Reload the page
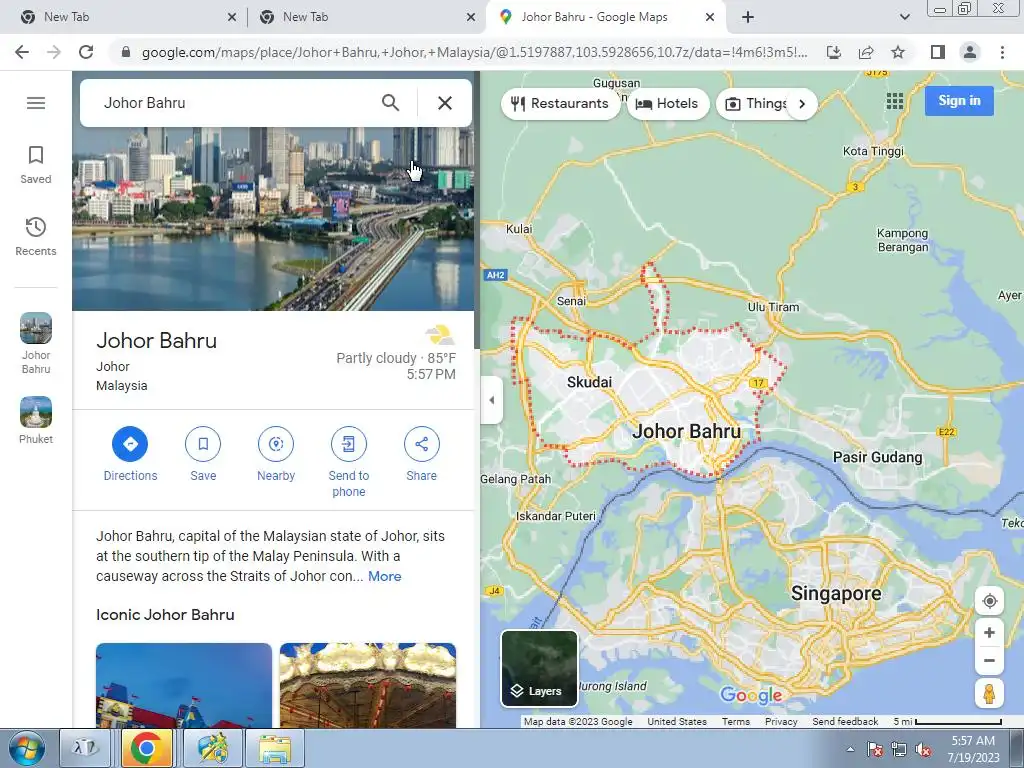Screen dimensions: 1024x768 point(86,52)
